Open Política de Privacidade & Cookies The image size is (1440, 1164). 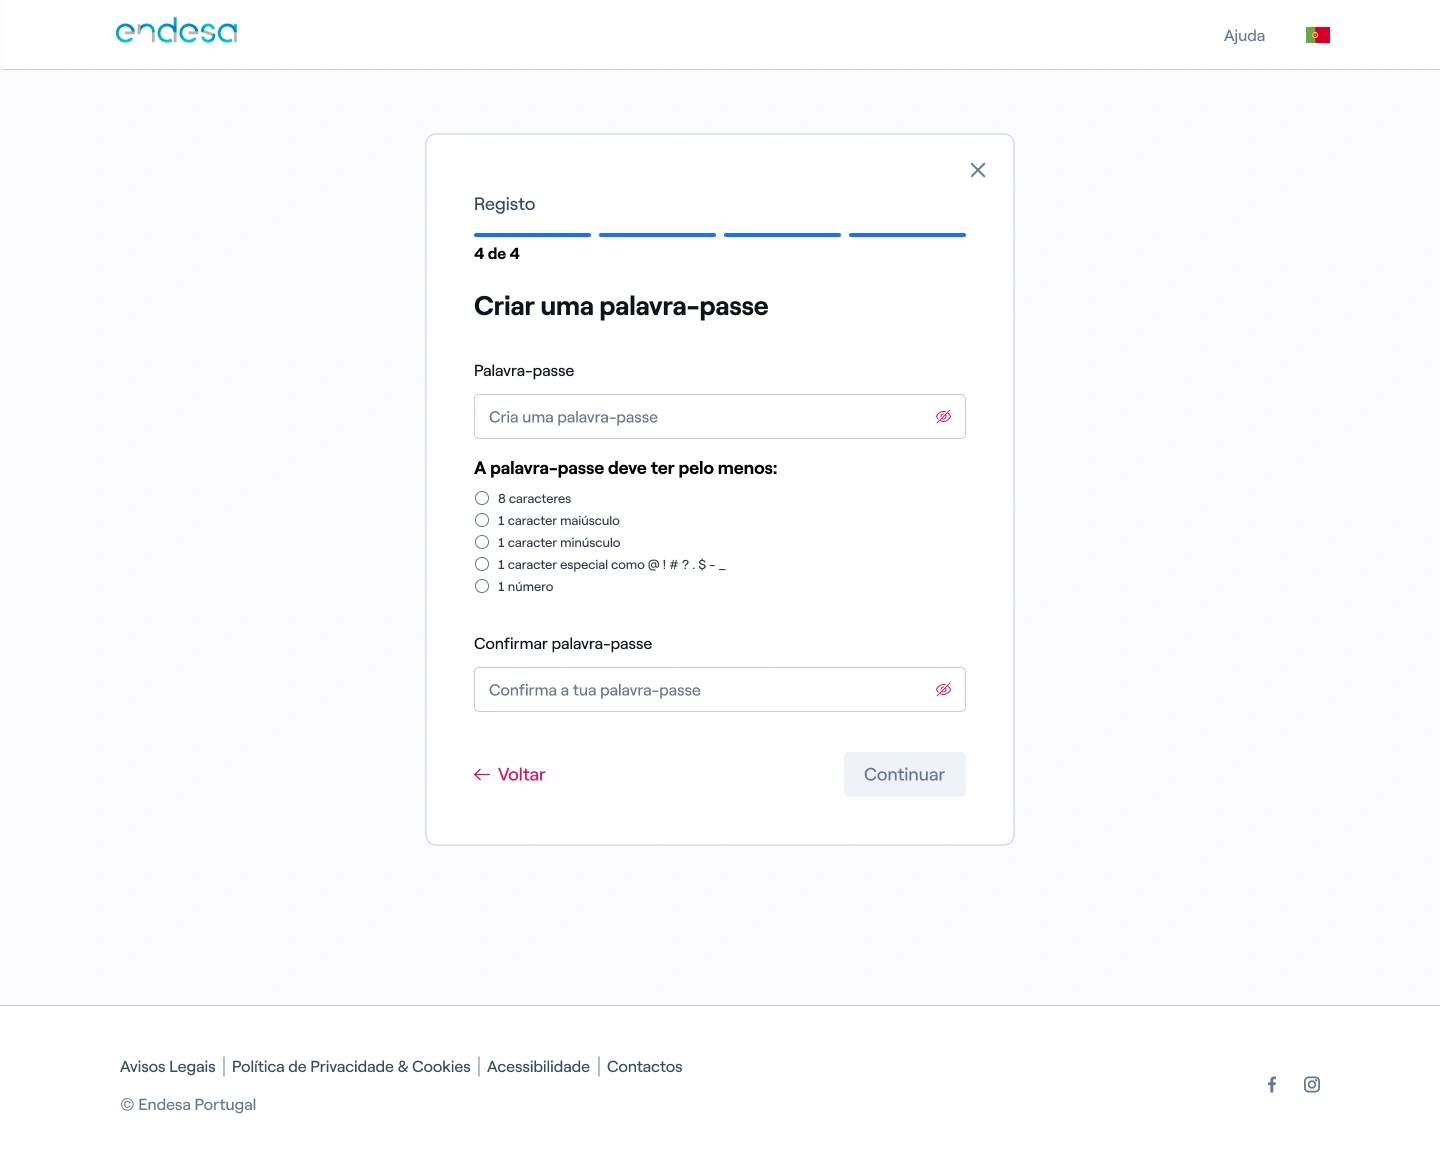tap(351, 1067)
